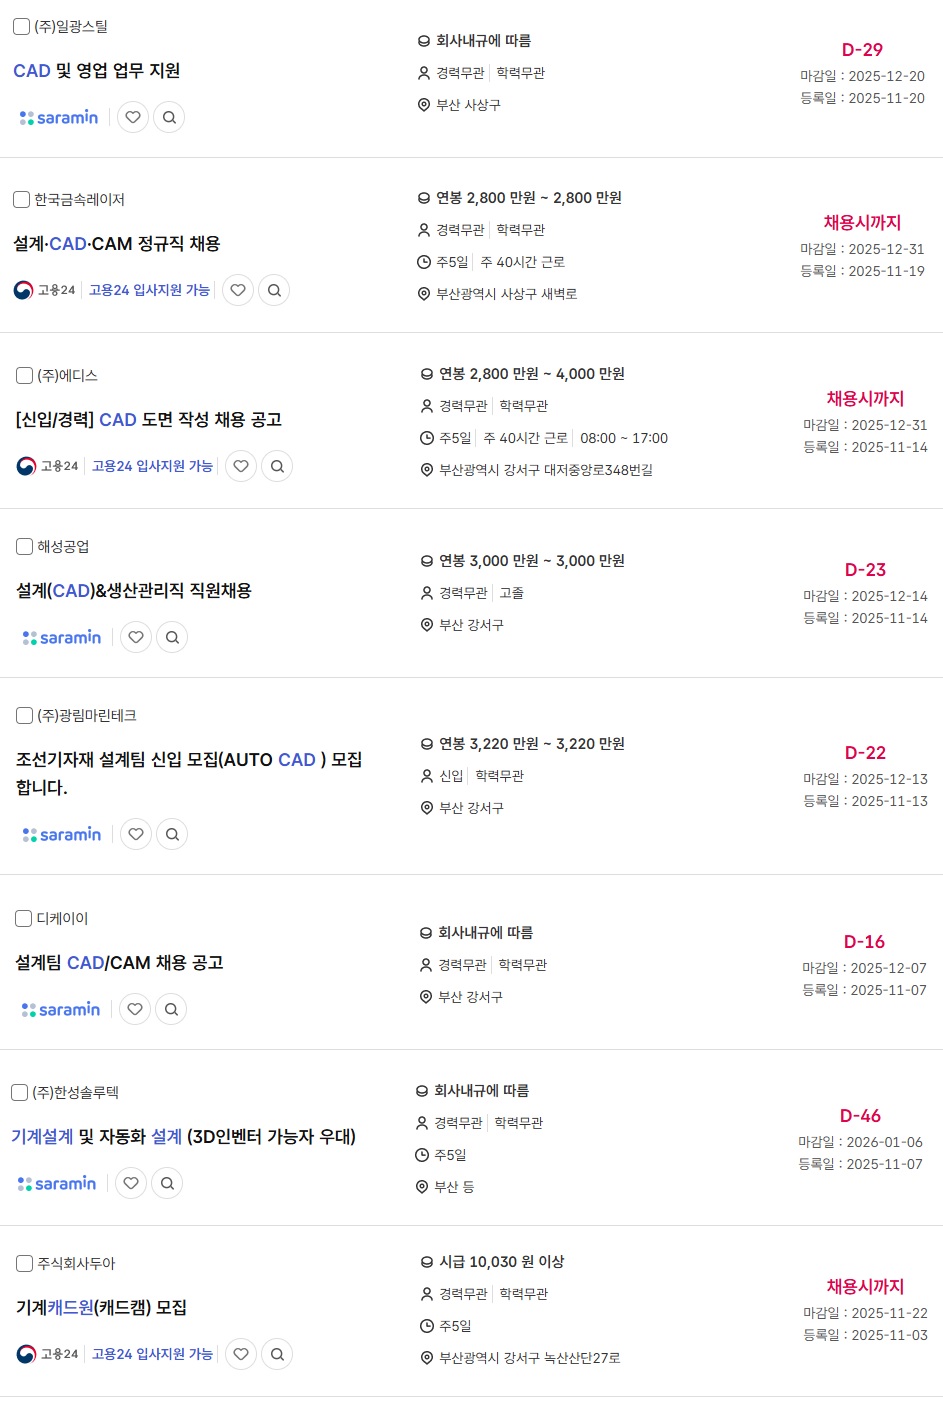
Task: Click saramin logo under 해성공업 posting
Action: tap(62, 637)
